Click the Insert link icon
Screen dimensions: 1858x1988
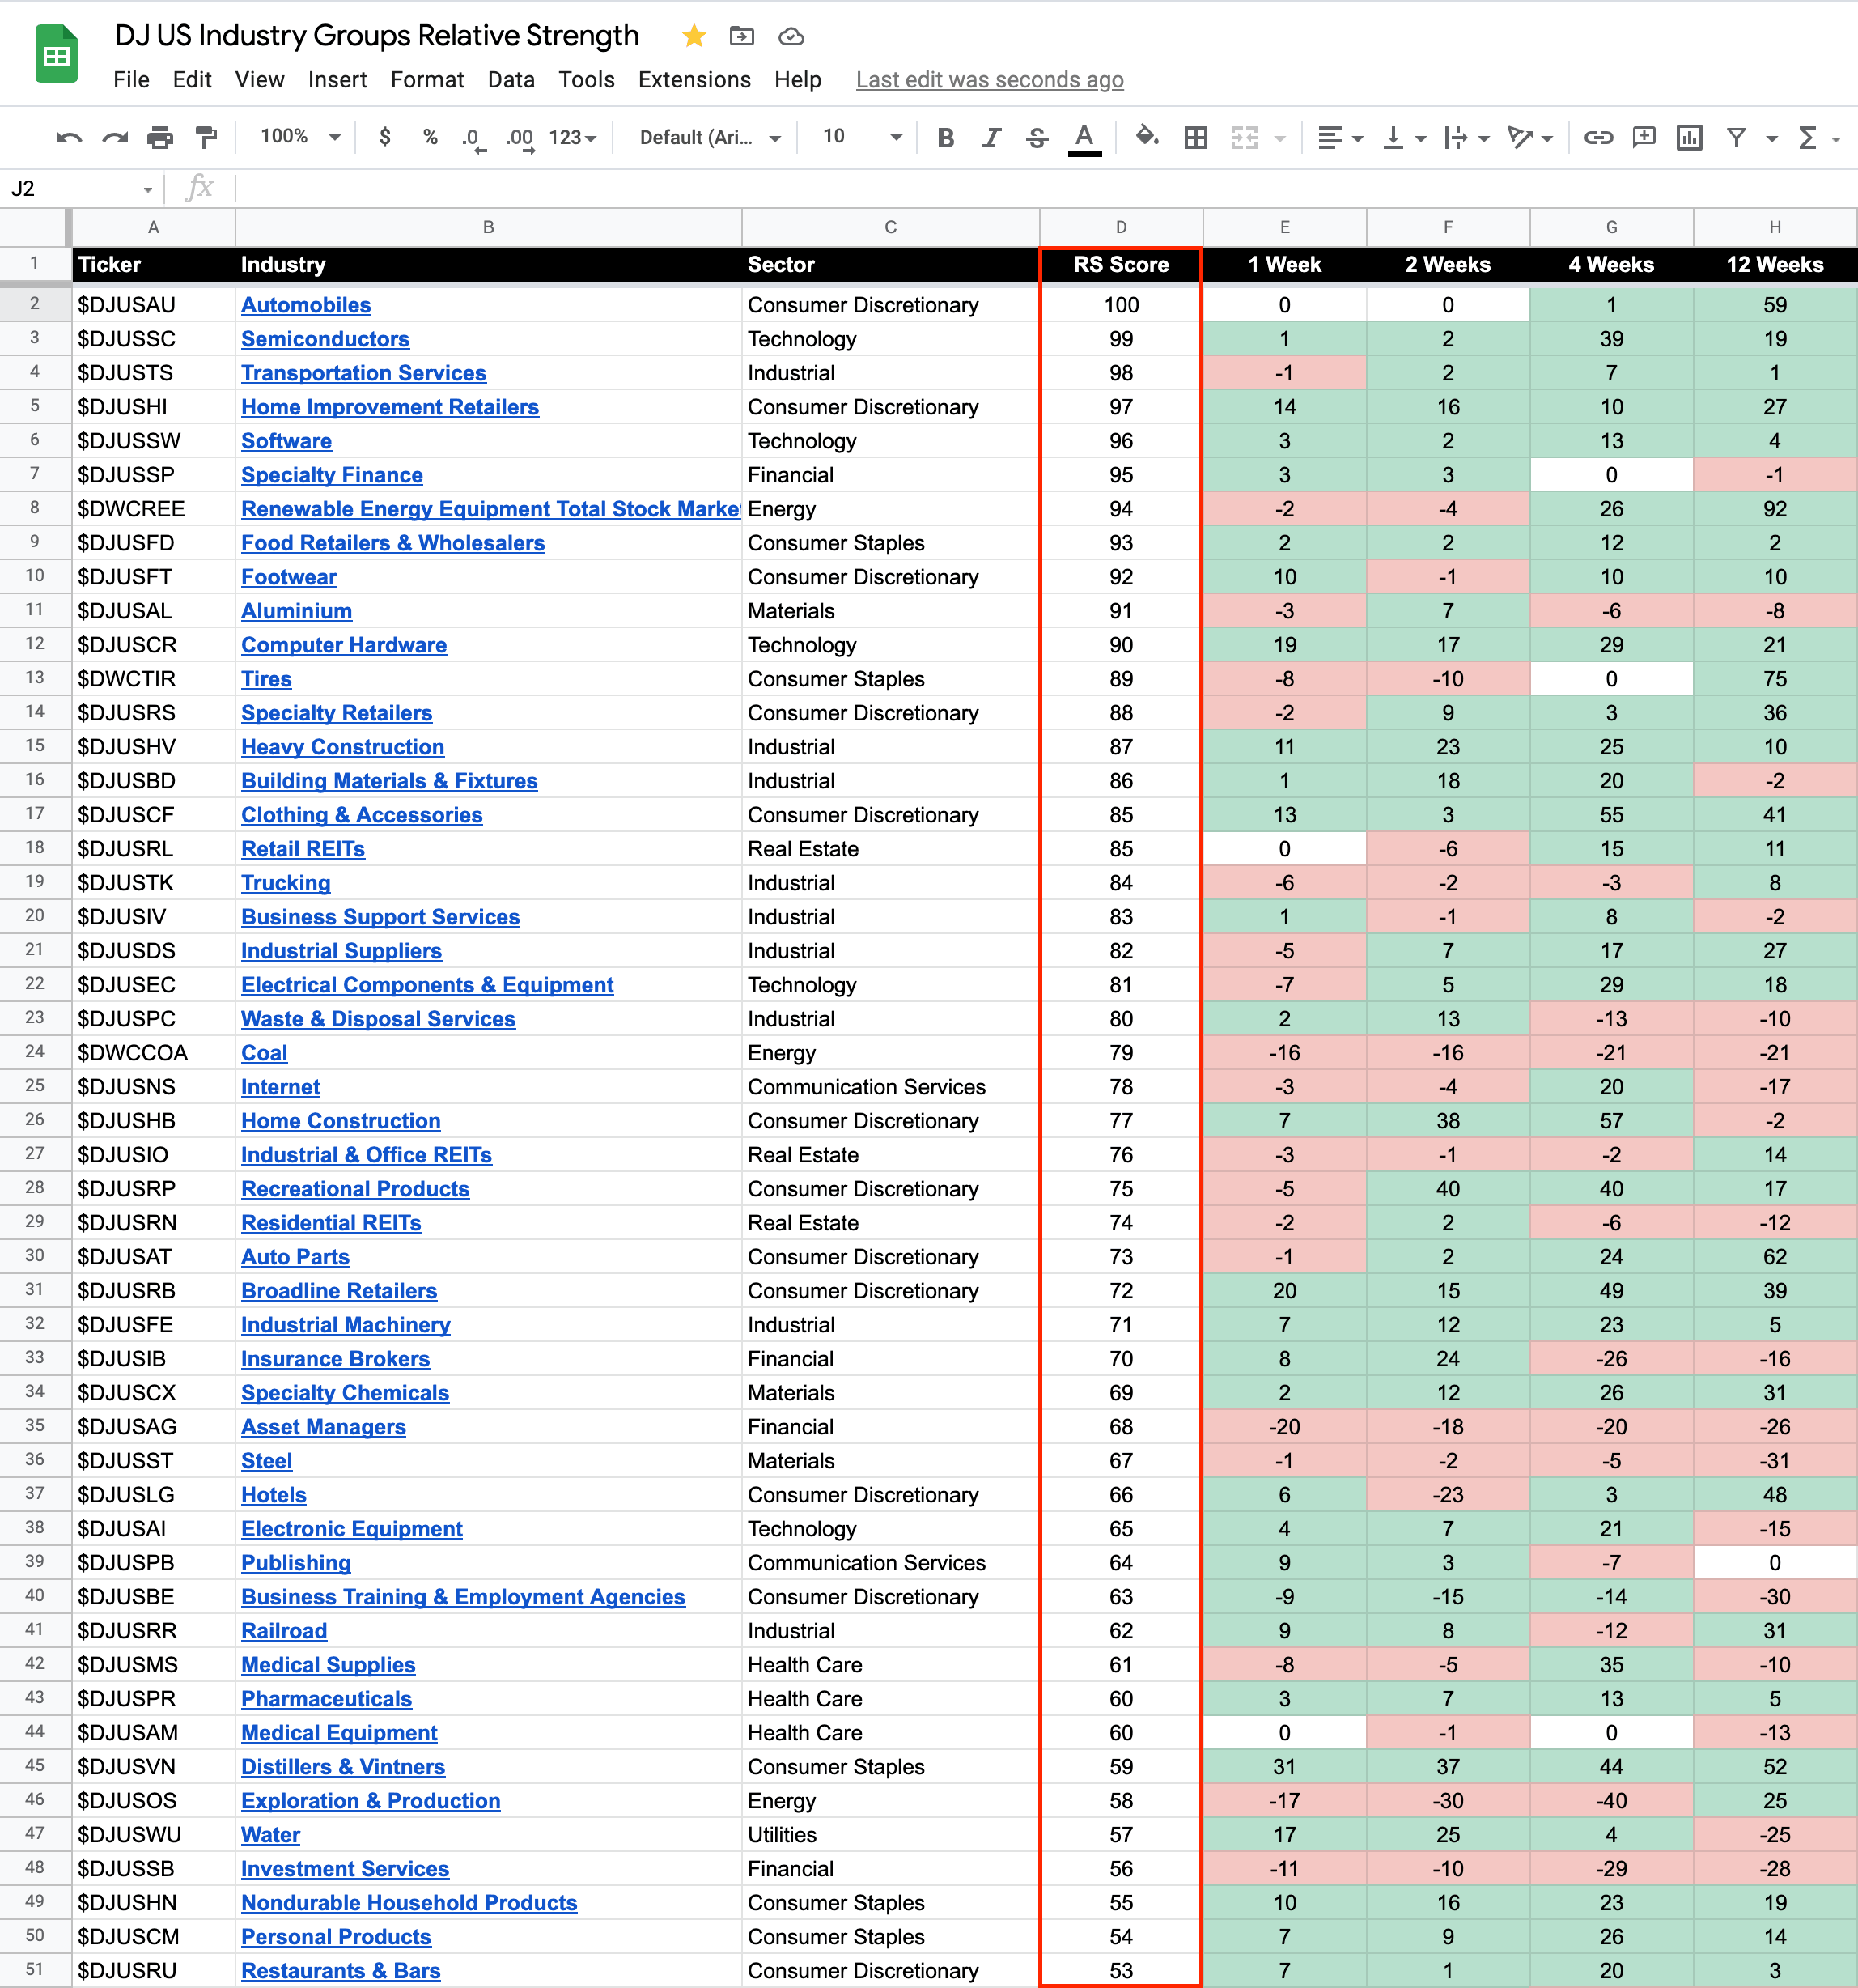1598,138
